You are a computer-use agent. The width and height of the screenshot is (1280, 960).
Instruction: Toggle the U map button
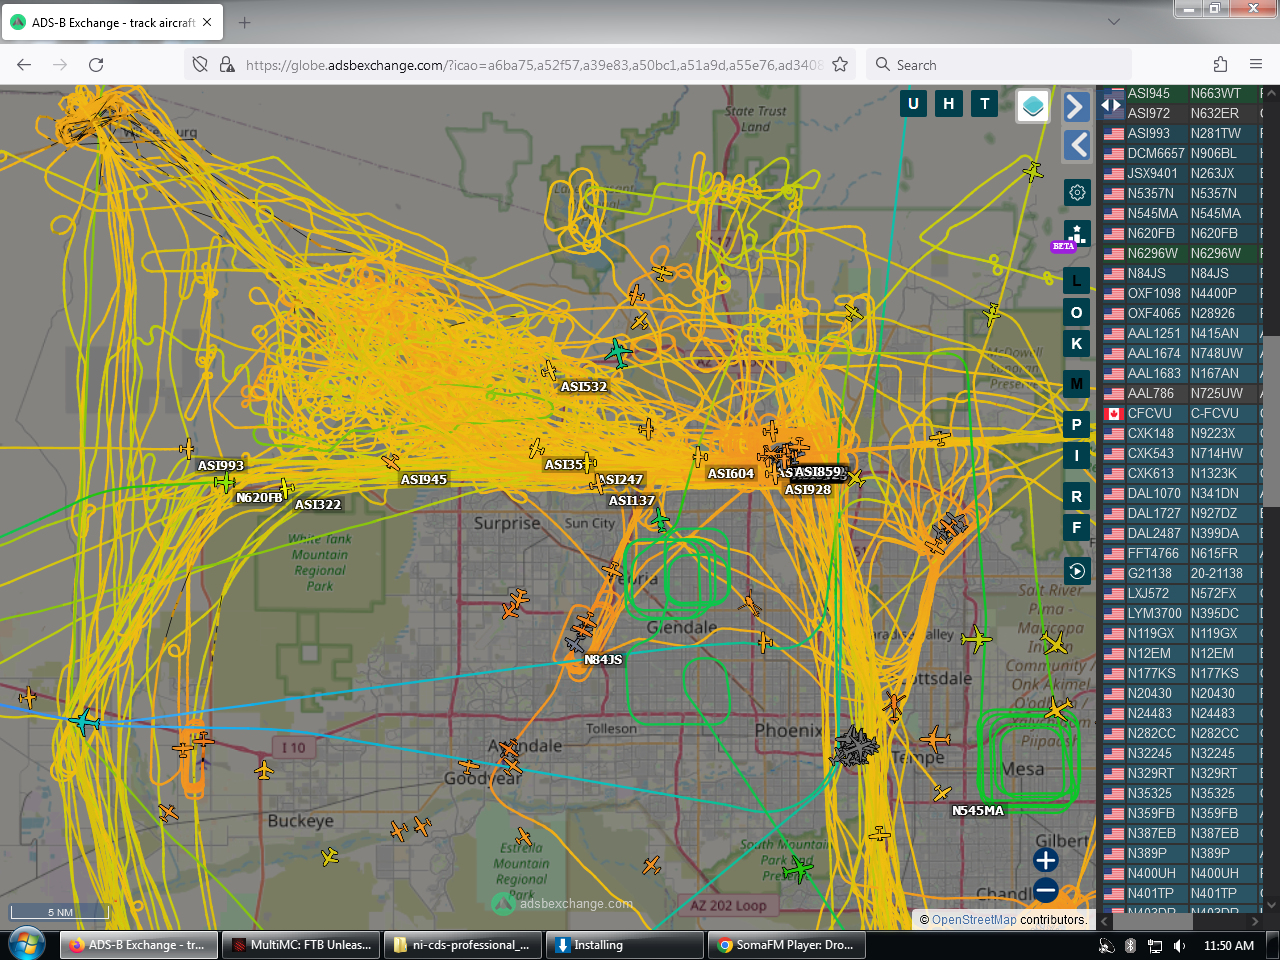(913, 103)
